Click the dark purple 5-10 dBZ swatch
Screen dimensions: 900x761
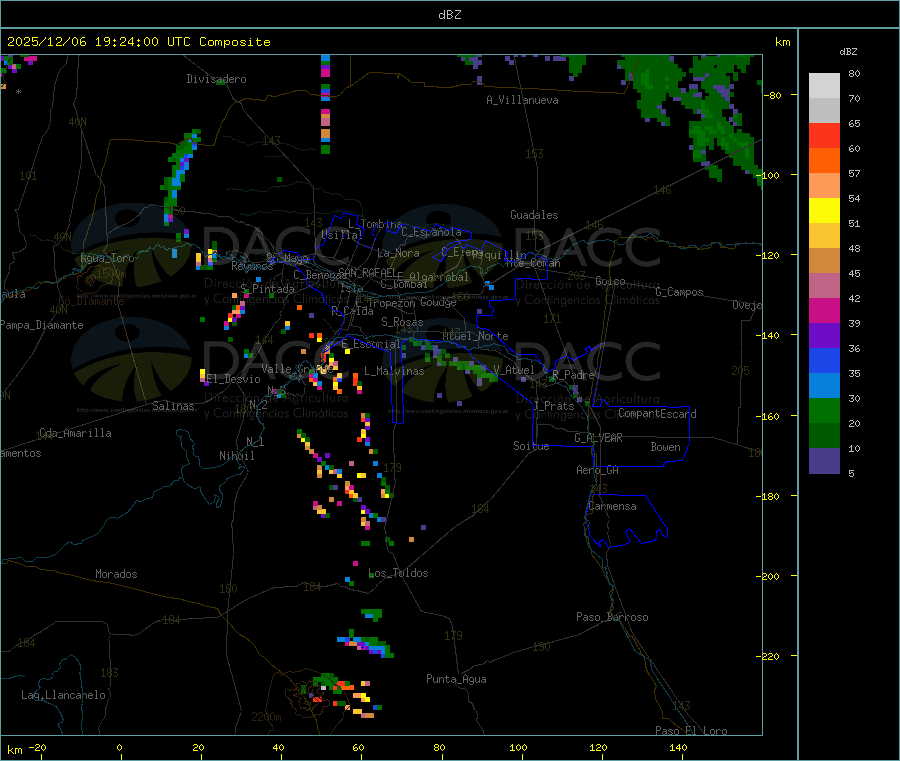[x=824, y=461]
